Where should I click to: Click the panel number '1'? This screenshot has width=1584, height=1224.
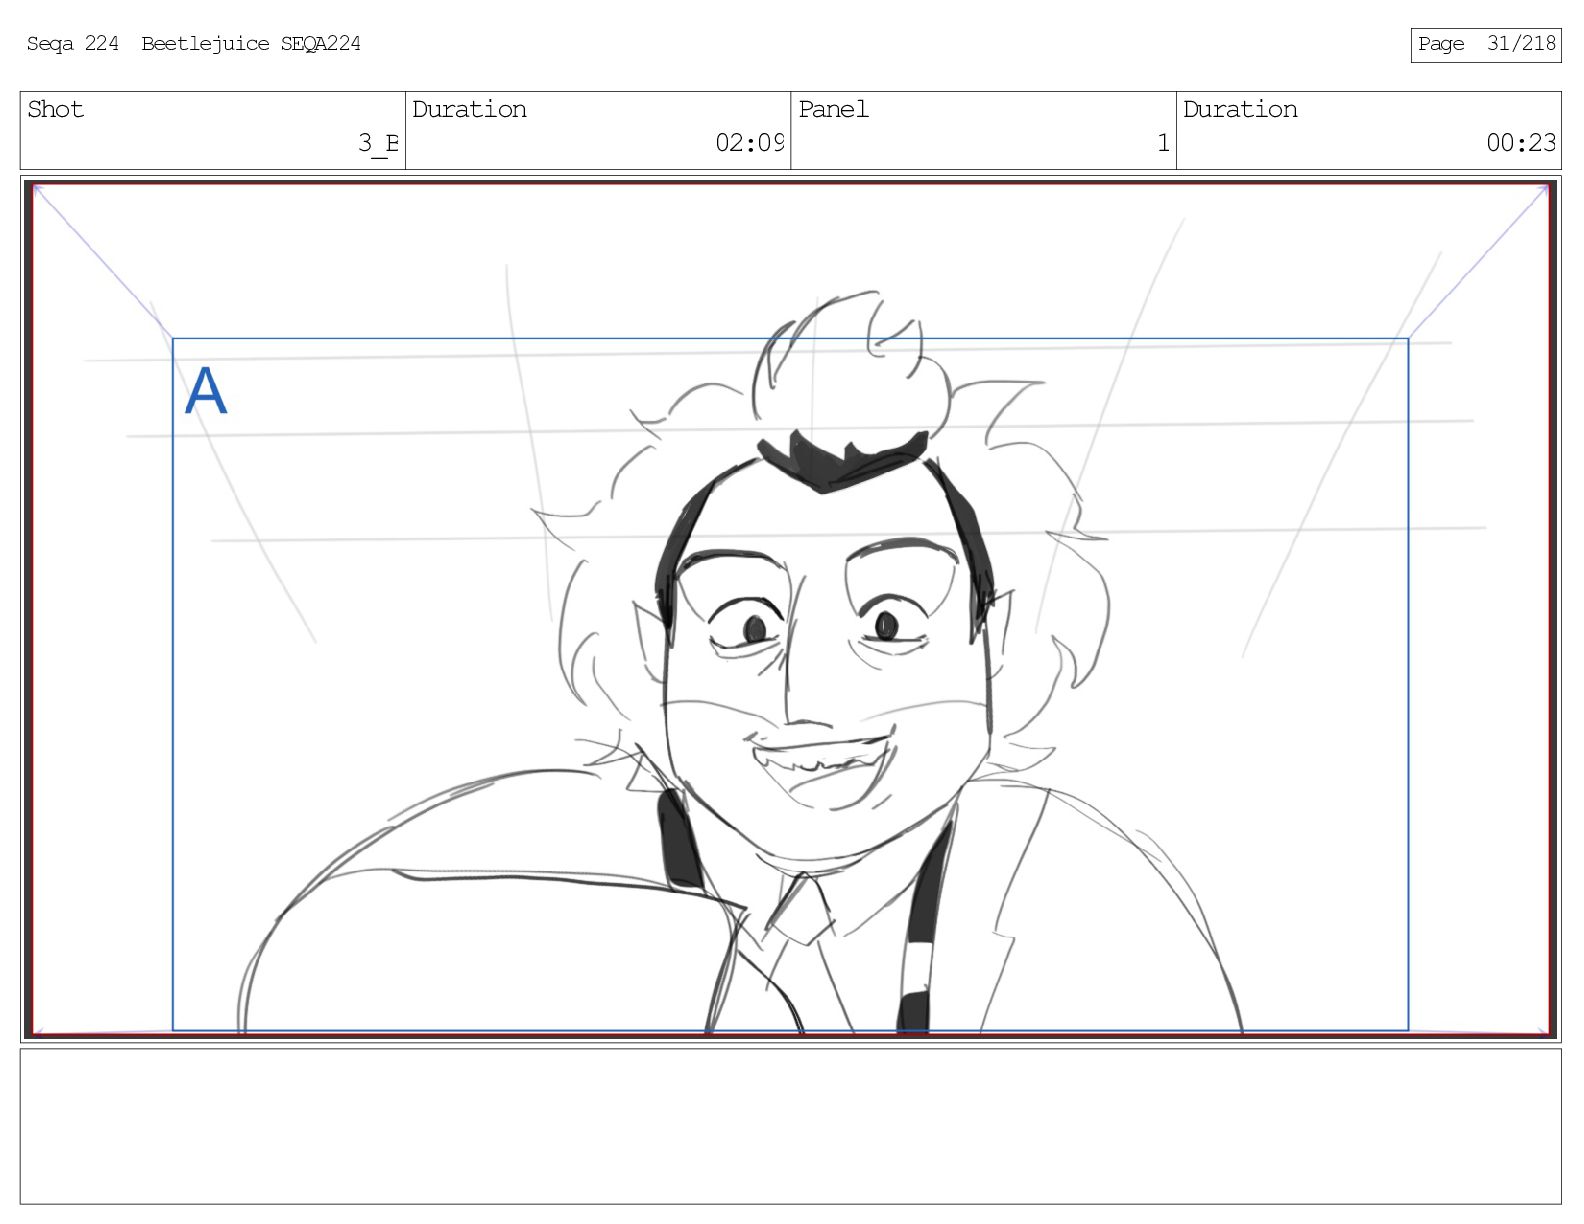pyautogui.click(x=1163, y=143)
